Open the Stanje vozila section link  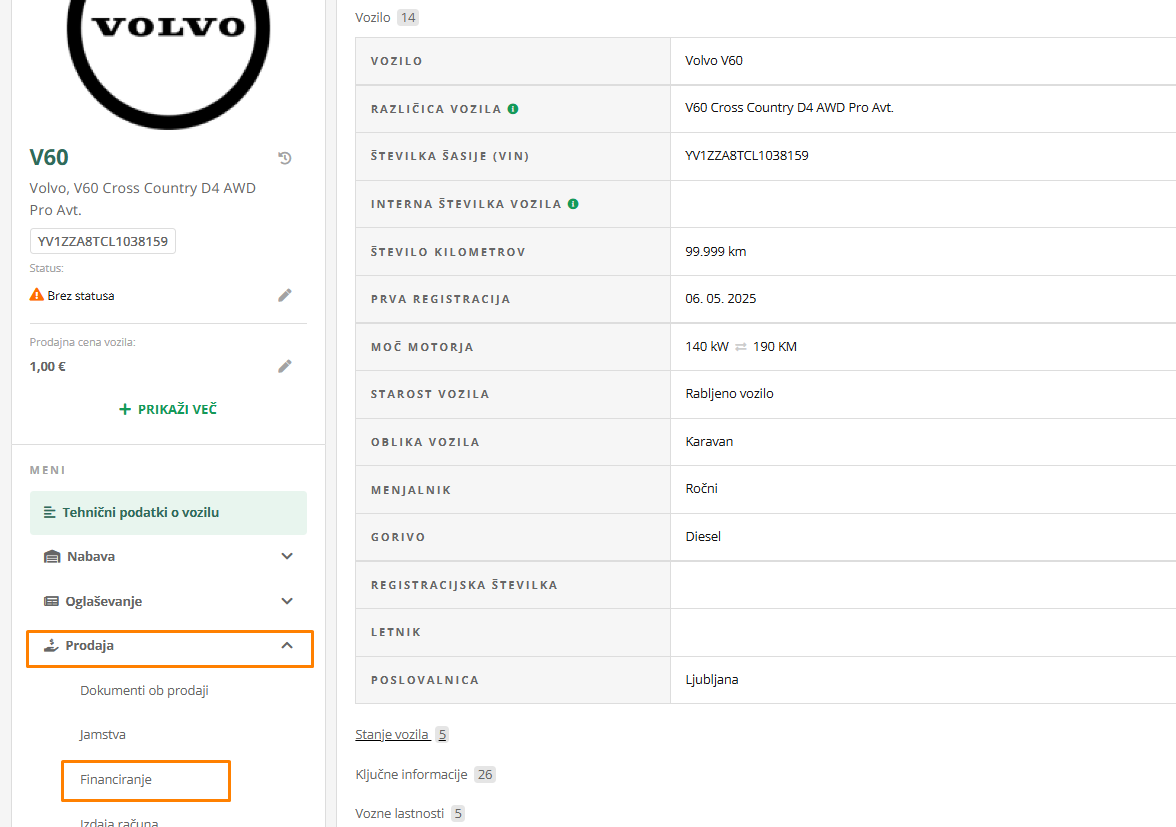click(393, 735)
